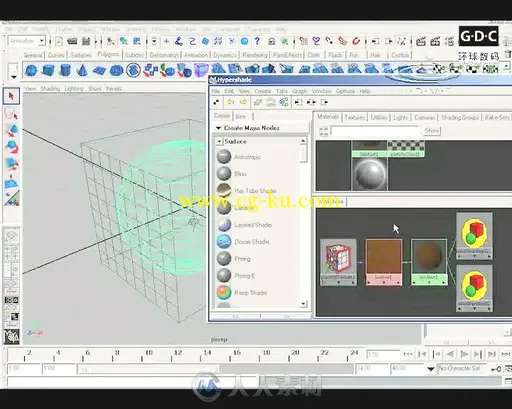Open the shelf menu arrow left of shelf
Viewport: 512px width, 409px height.
[14, 77]
